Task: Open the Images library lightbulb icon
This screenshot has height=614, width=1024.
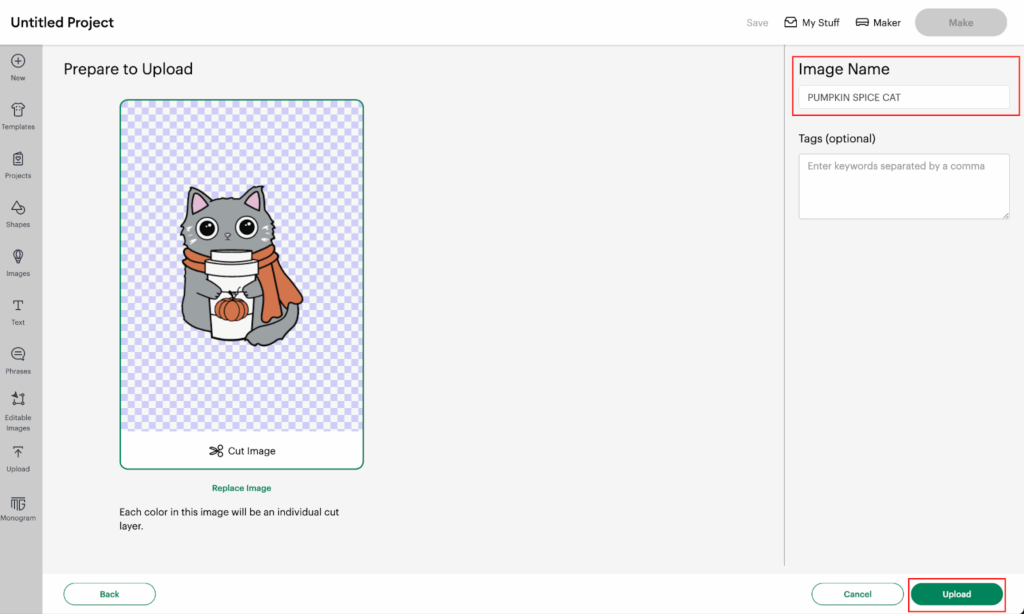Action: click(18, 258)
